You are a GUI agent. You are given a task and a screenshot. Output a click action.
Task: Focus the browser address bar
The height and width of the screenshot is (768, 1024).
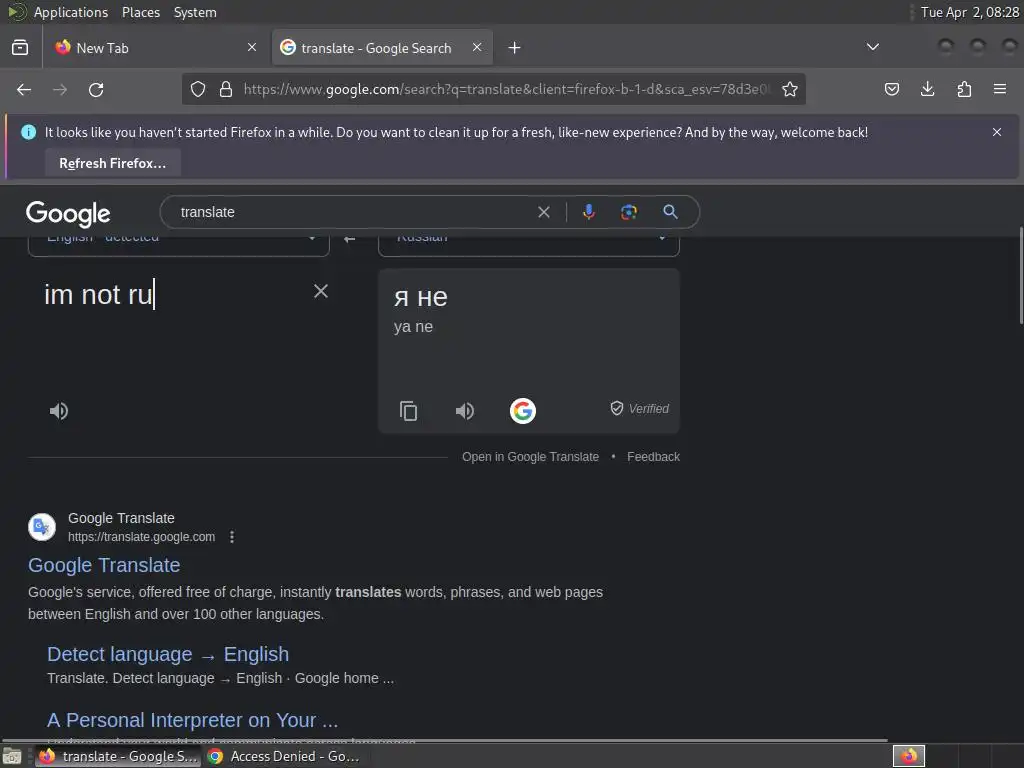(x=506, y=89)
